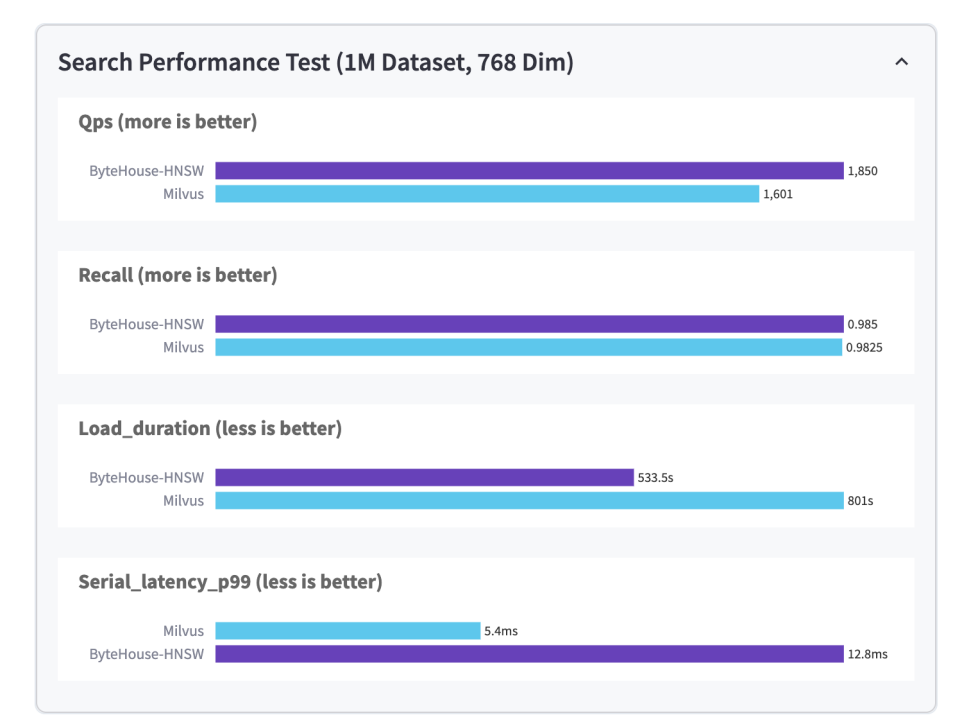The image size is (962, 720).
Task: Select the Milvus Load_duration bar
Action: click(x=529, y=500)
